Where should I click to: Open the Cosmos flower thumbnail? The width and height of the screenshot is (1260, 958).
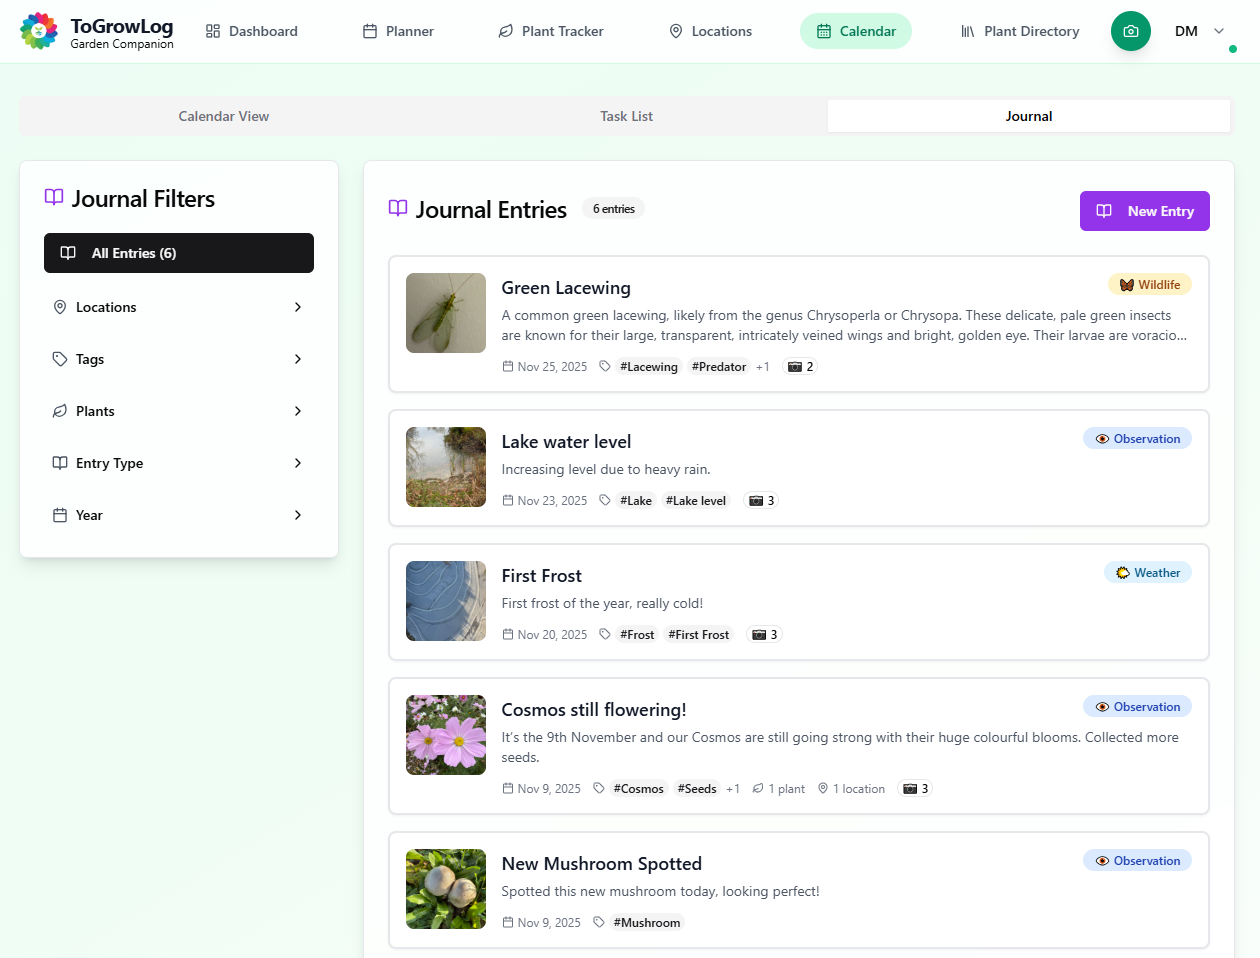click(x=446, y=735)
